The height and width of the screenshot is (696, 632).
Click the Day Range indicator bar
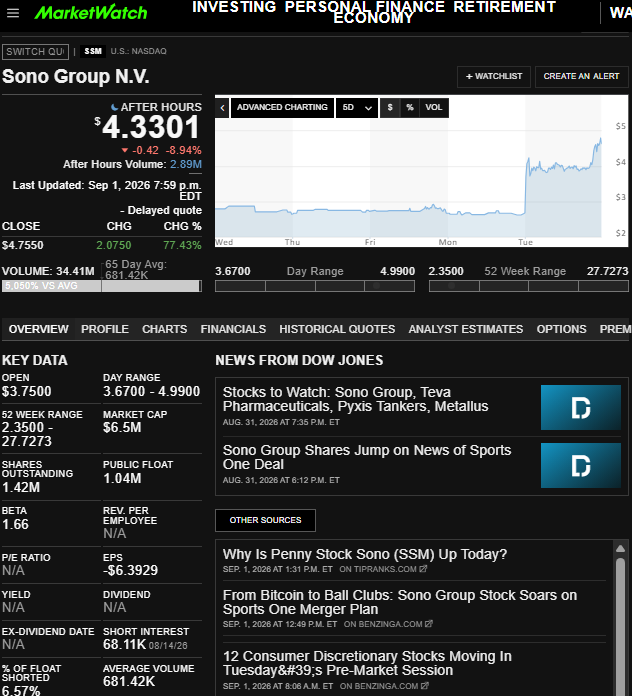pyautogui.click(x=315, y=286)
